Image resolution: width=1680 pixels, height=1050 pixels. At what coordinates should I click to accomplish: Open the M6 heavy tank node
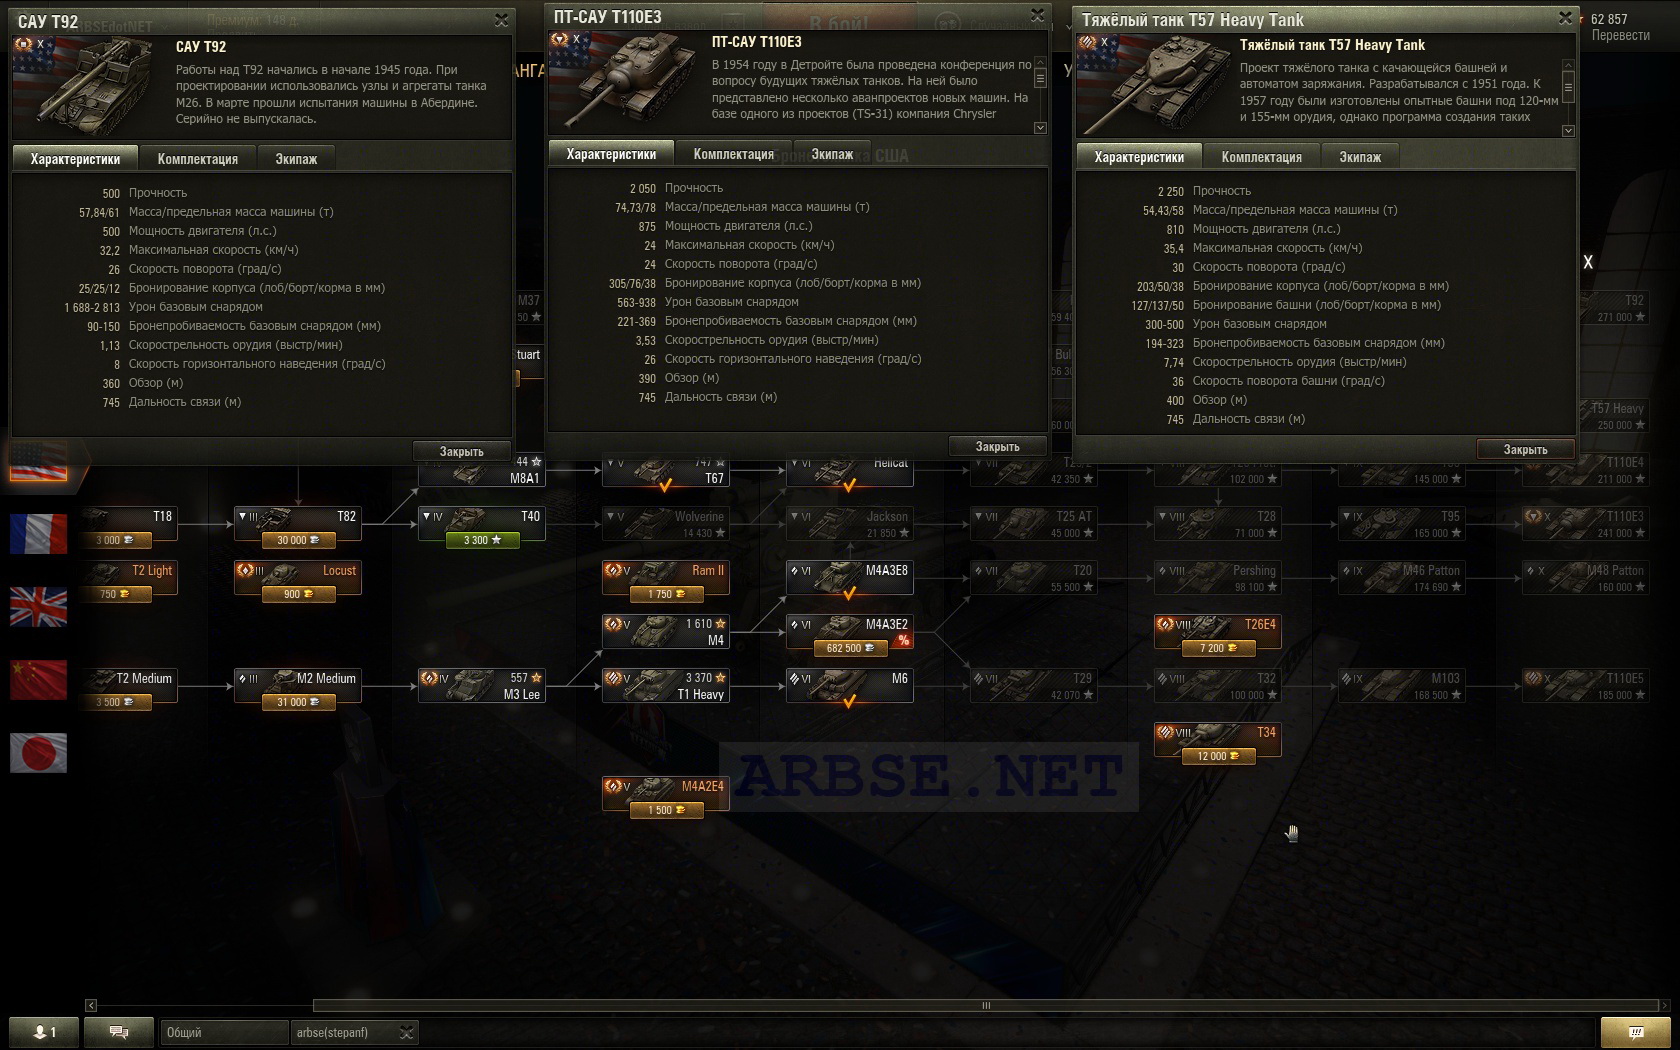tap(850, 687)
